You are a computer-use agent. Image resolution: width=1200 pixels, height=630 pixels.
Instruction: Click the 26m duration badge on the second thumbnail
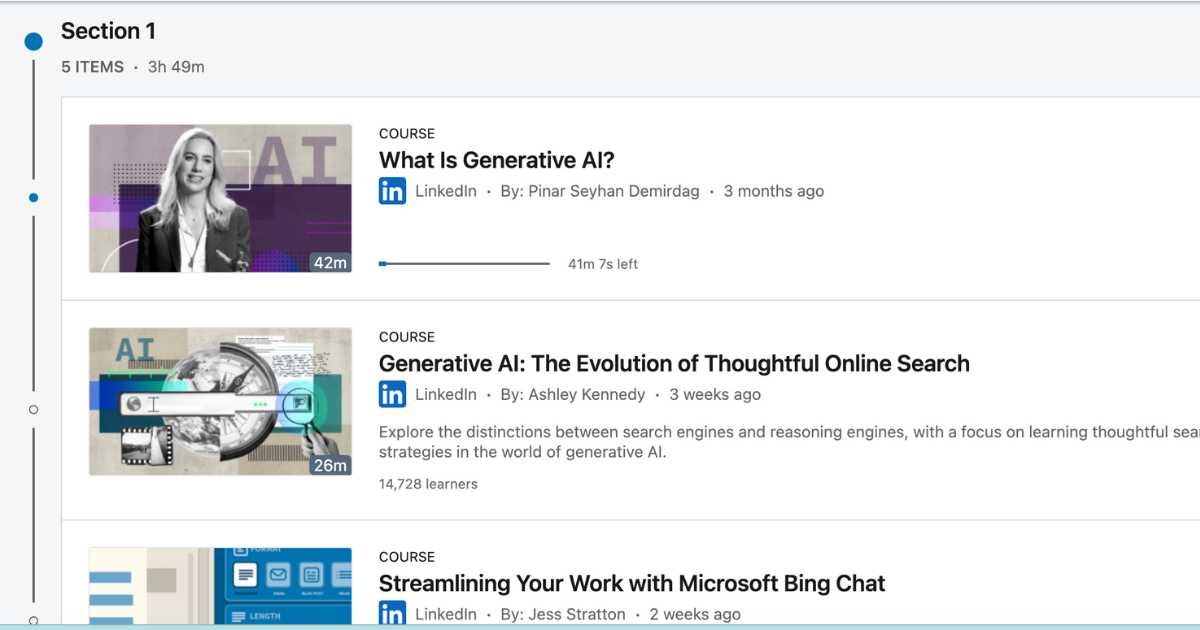(x=330, y=465)
